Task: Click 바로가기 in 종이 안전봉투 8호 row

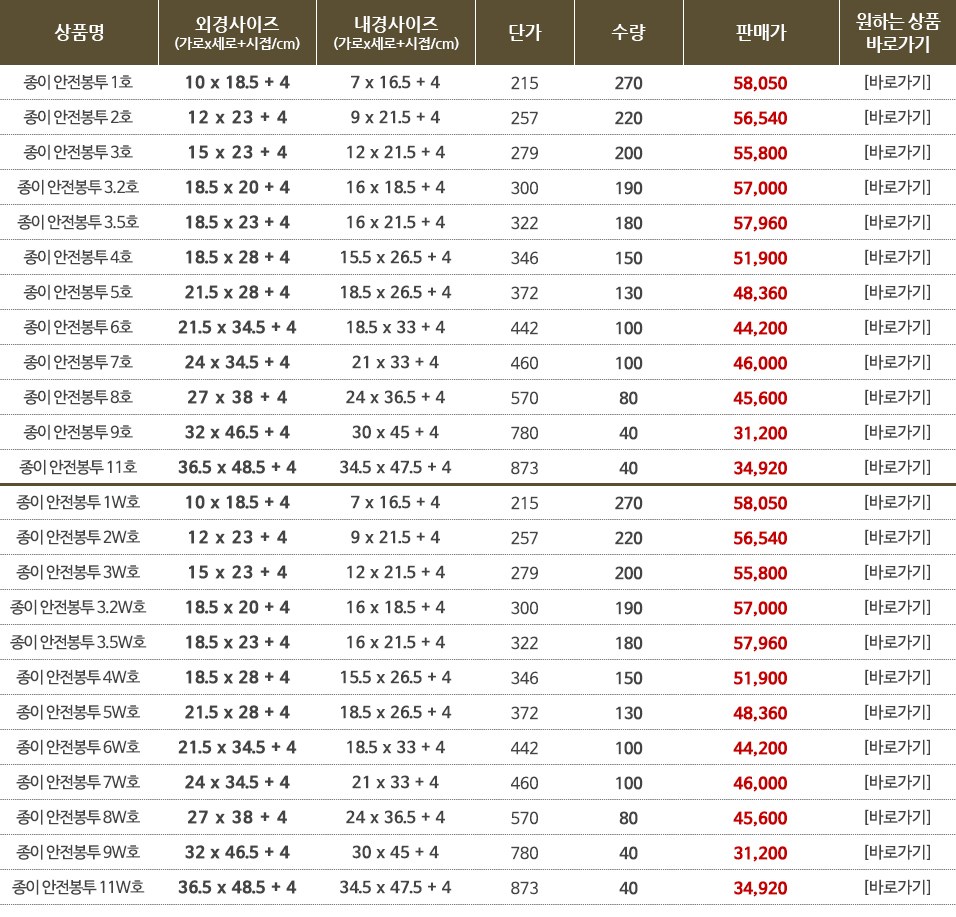Action: (897, 398)
